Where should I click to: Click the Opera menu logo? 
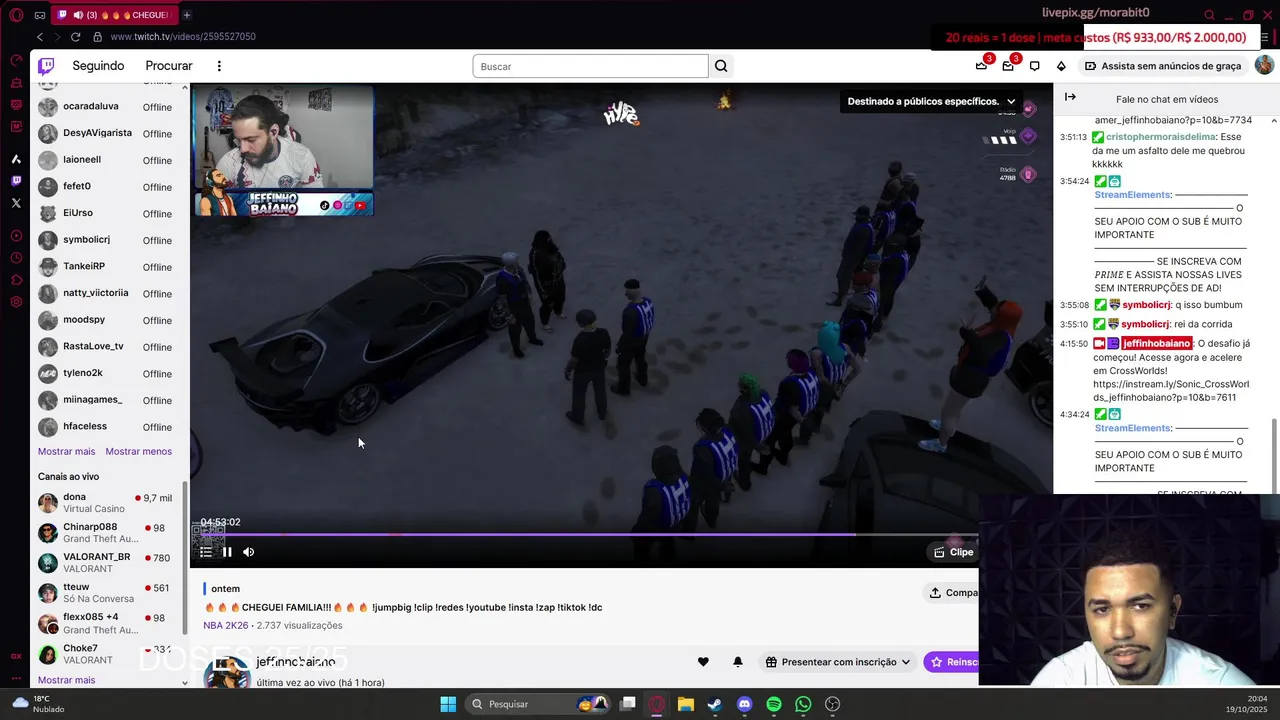coord(16,15)
